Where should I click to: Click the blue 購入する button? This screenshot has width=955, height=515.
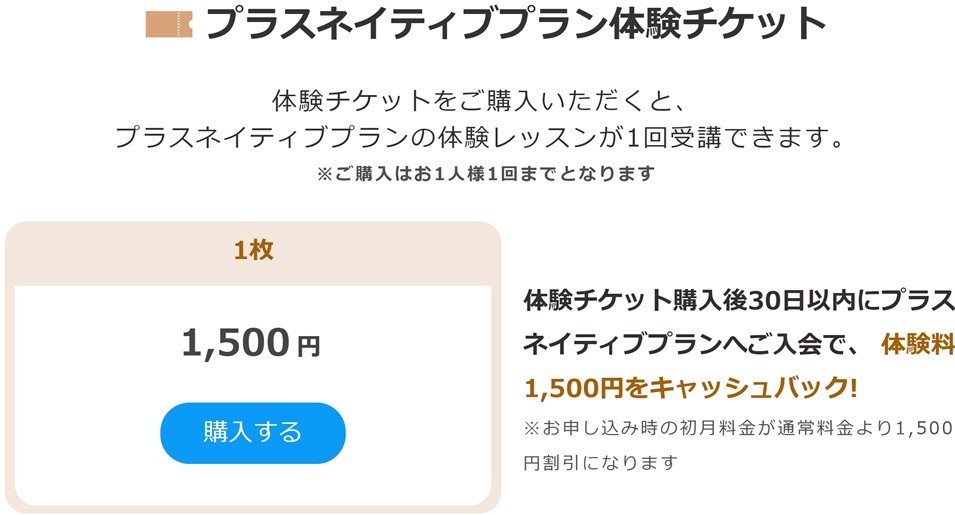click(x=253, y=433)
